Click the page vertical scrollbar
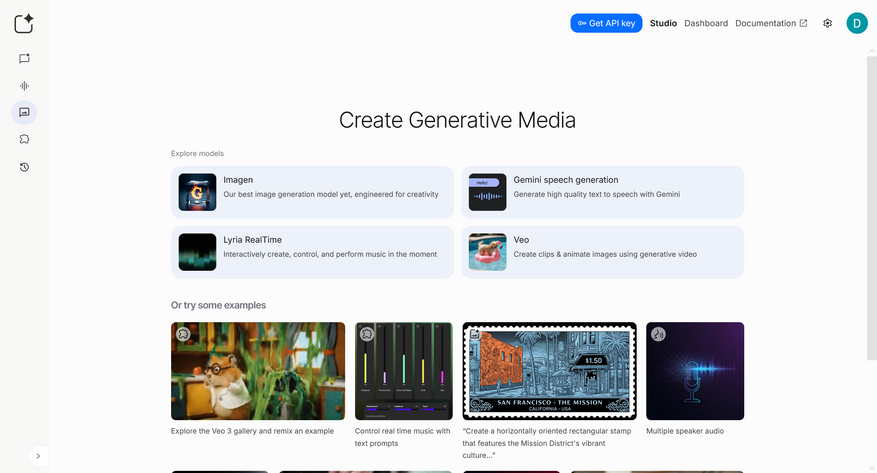This screenshot has height=473, width=877. (x=871, y=208)
